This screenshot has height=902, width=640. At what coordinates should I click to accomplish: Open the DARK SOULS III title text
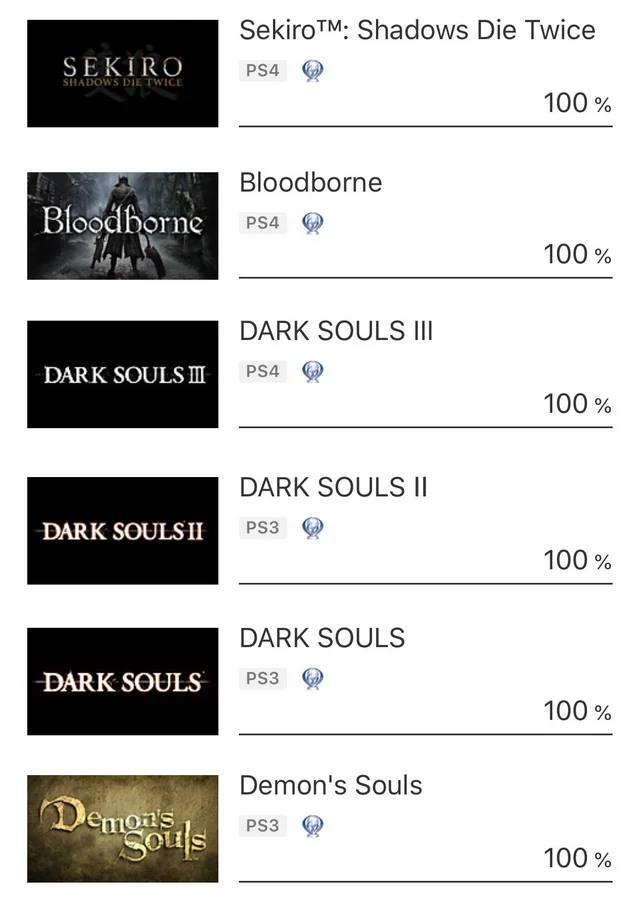(x=336, y=331)
